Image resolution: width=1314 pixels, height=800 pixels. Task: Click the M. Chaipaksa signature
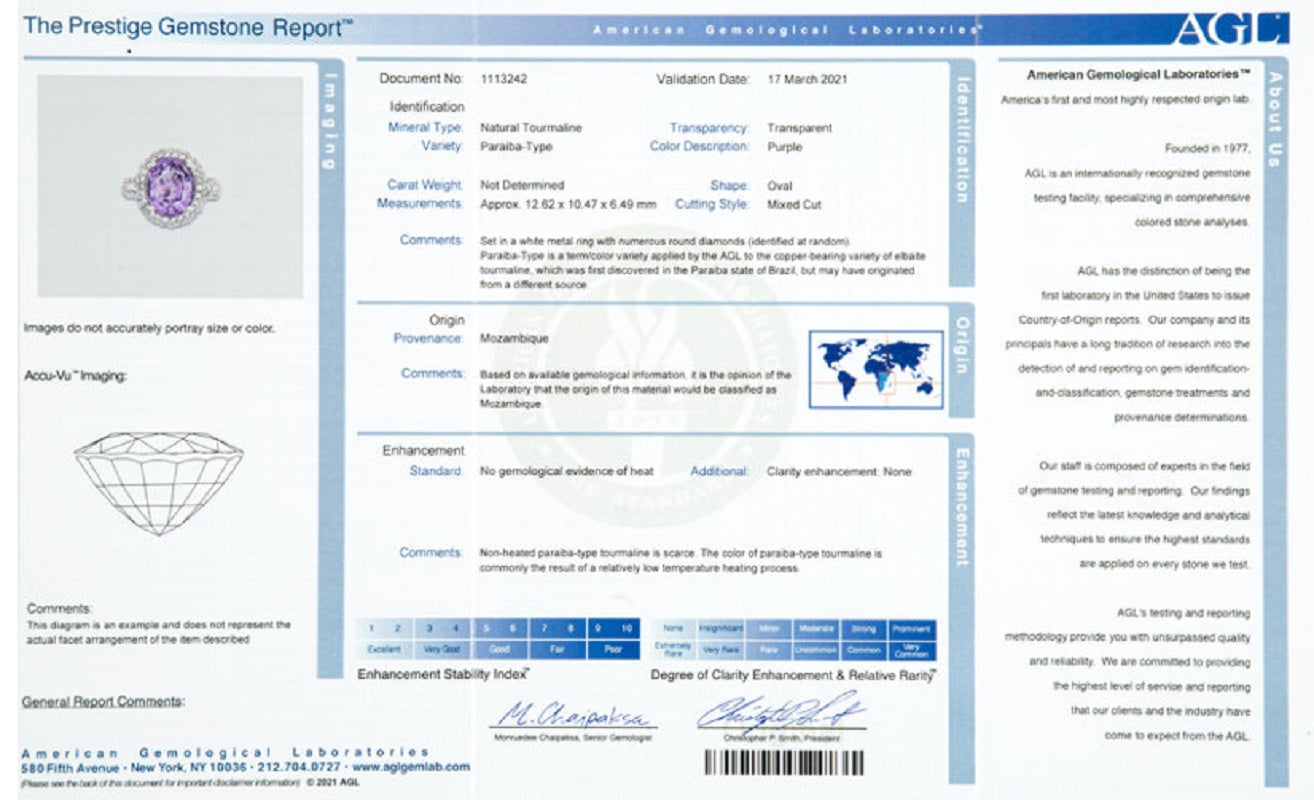pyautogui.click(x=574, y=716)
